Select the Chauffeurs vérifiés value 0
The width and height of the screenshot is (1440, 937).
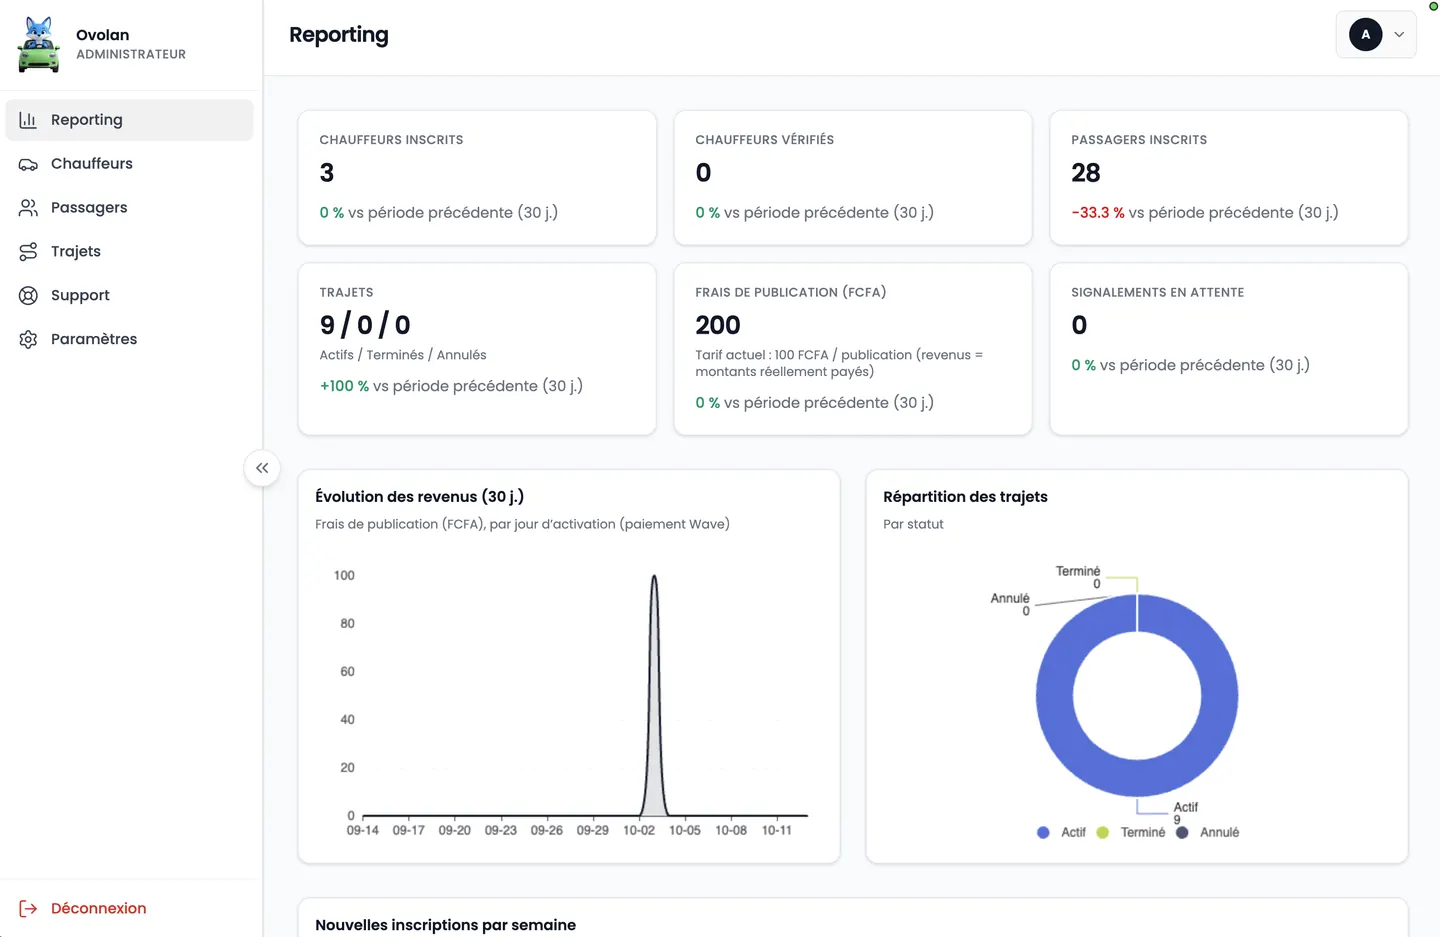click(703, 173)
